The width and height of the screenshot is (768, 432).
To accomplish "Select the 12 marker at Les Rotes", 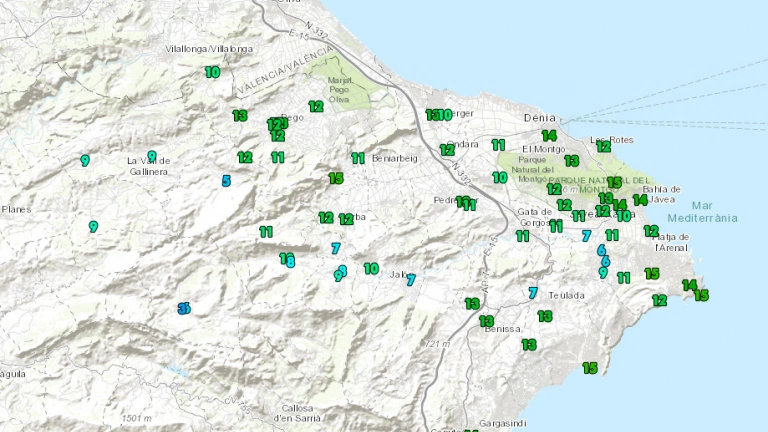I will click(603, 146).
